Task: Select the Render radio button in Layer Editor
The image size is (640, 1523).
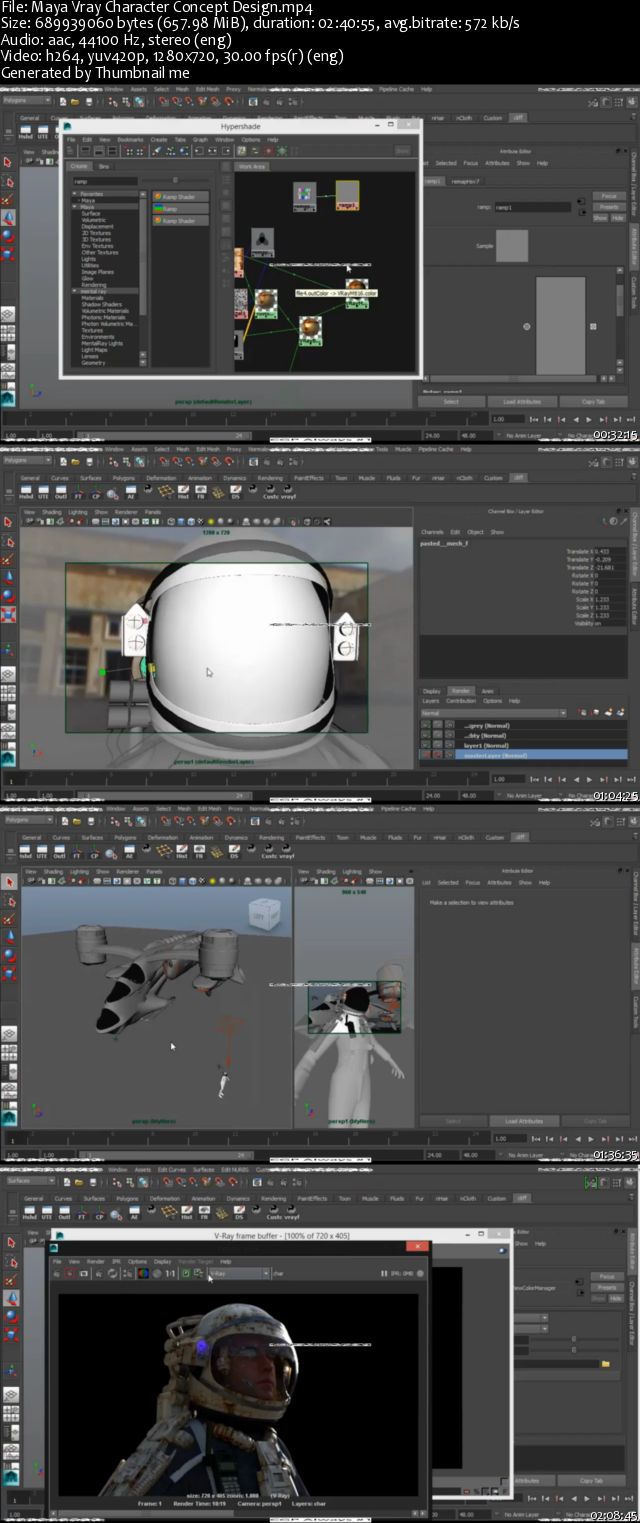Action: point(460,691)
